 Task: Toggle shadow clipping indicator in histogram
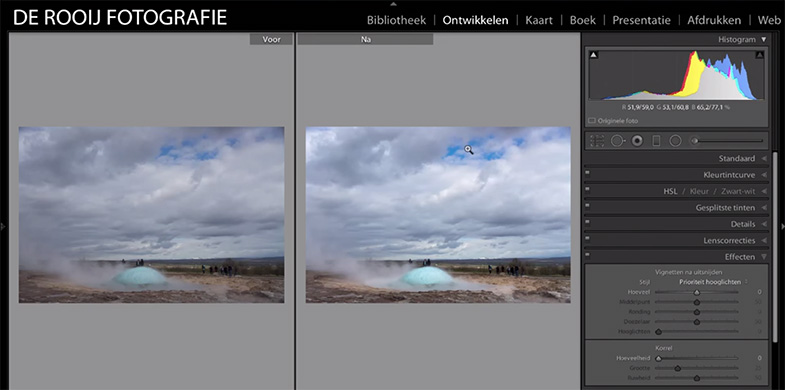(594, 55)
